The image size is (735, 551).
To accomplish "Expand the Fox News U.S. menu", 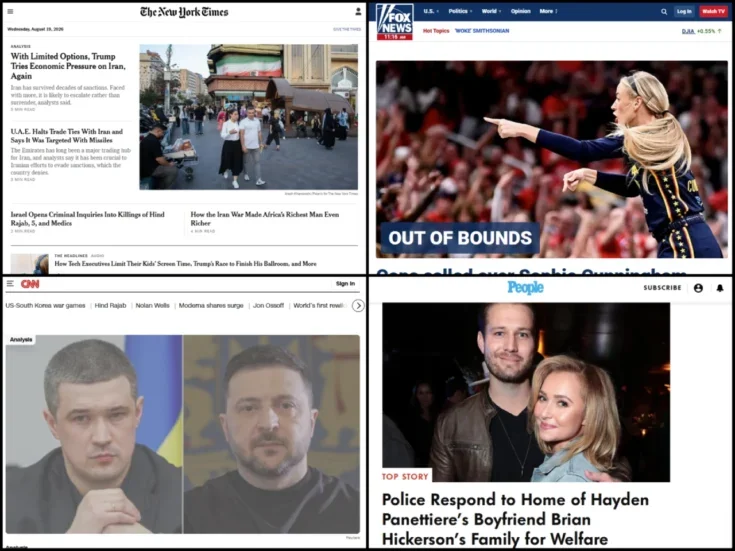I will pyautogui.click(x=431, y=11).
